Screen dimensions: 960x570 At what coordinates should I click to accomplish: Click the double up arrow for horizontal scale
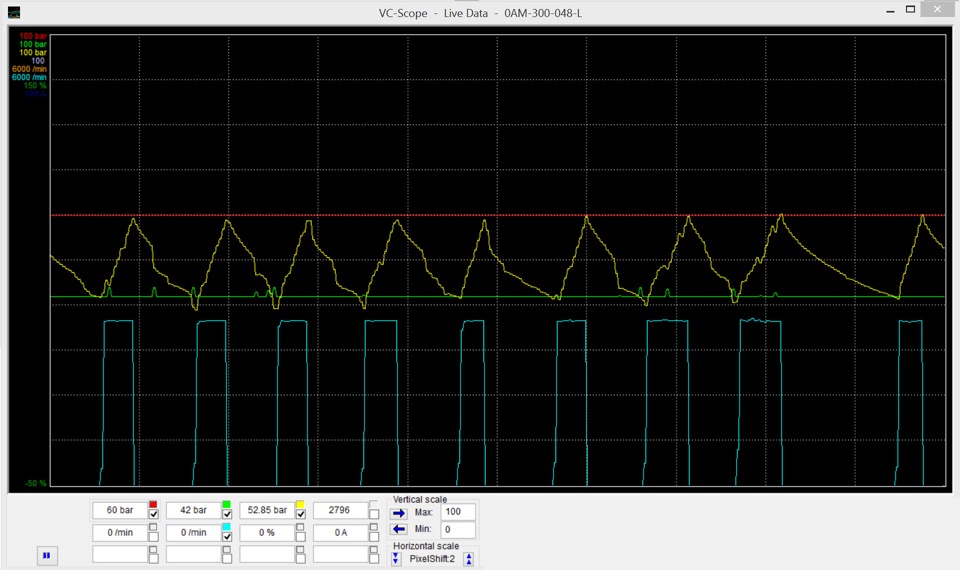tap(469, 559)
